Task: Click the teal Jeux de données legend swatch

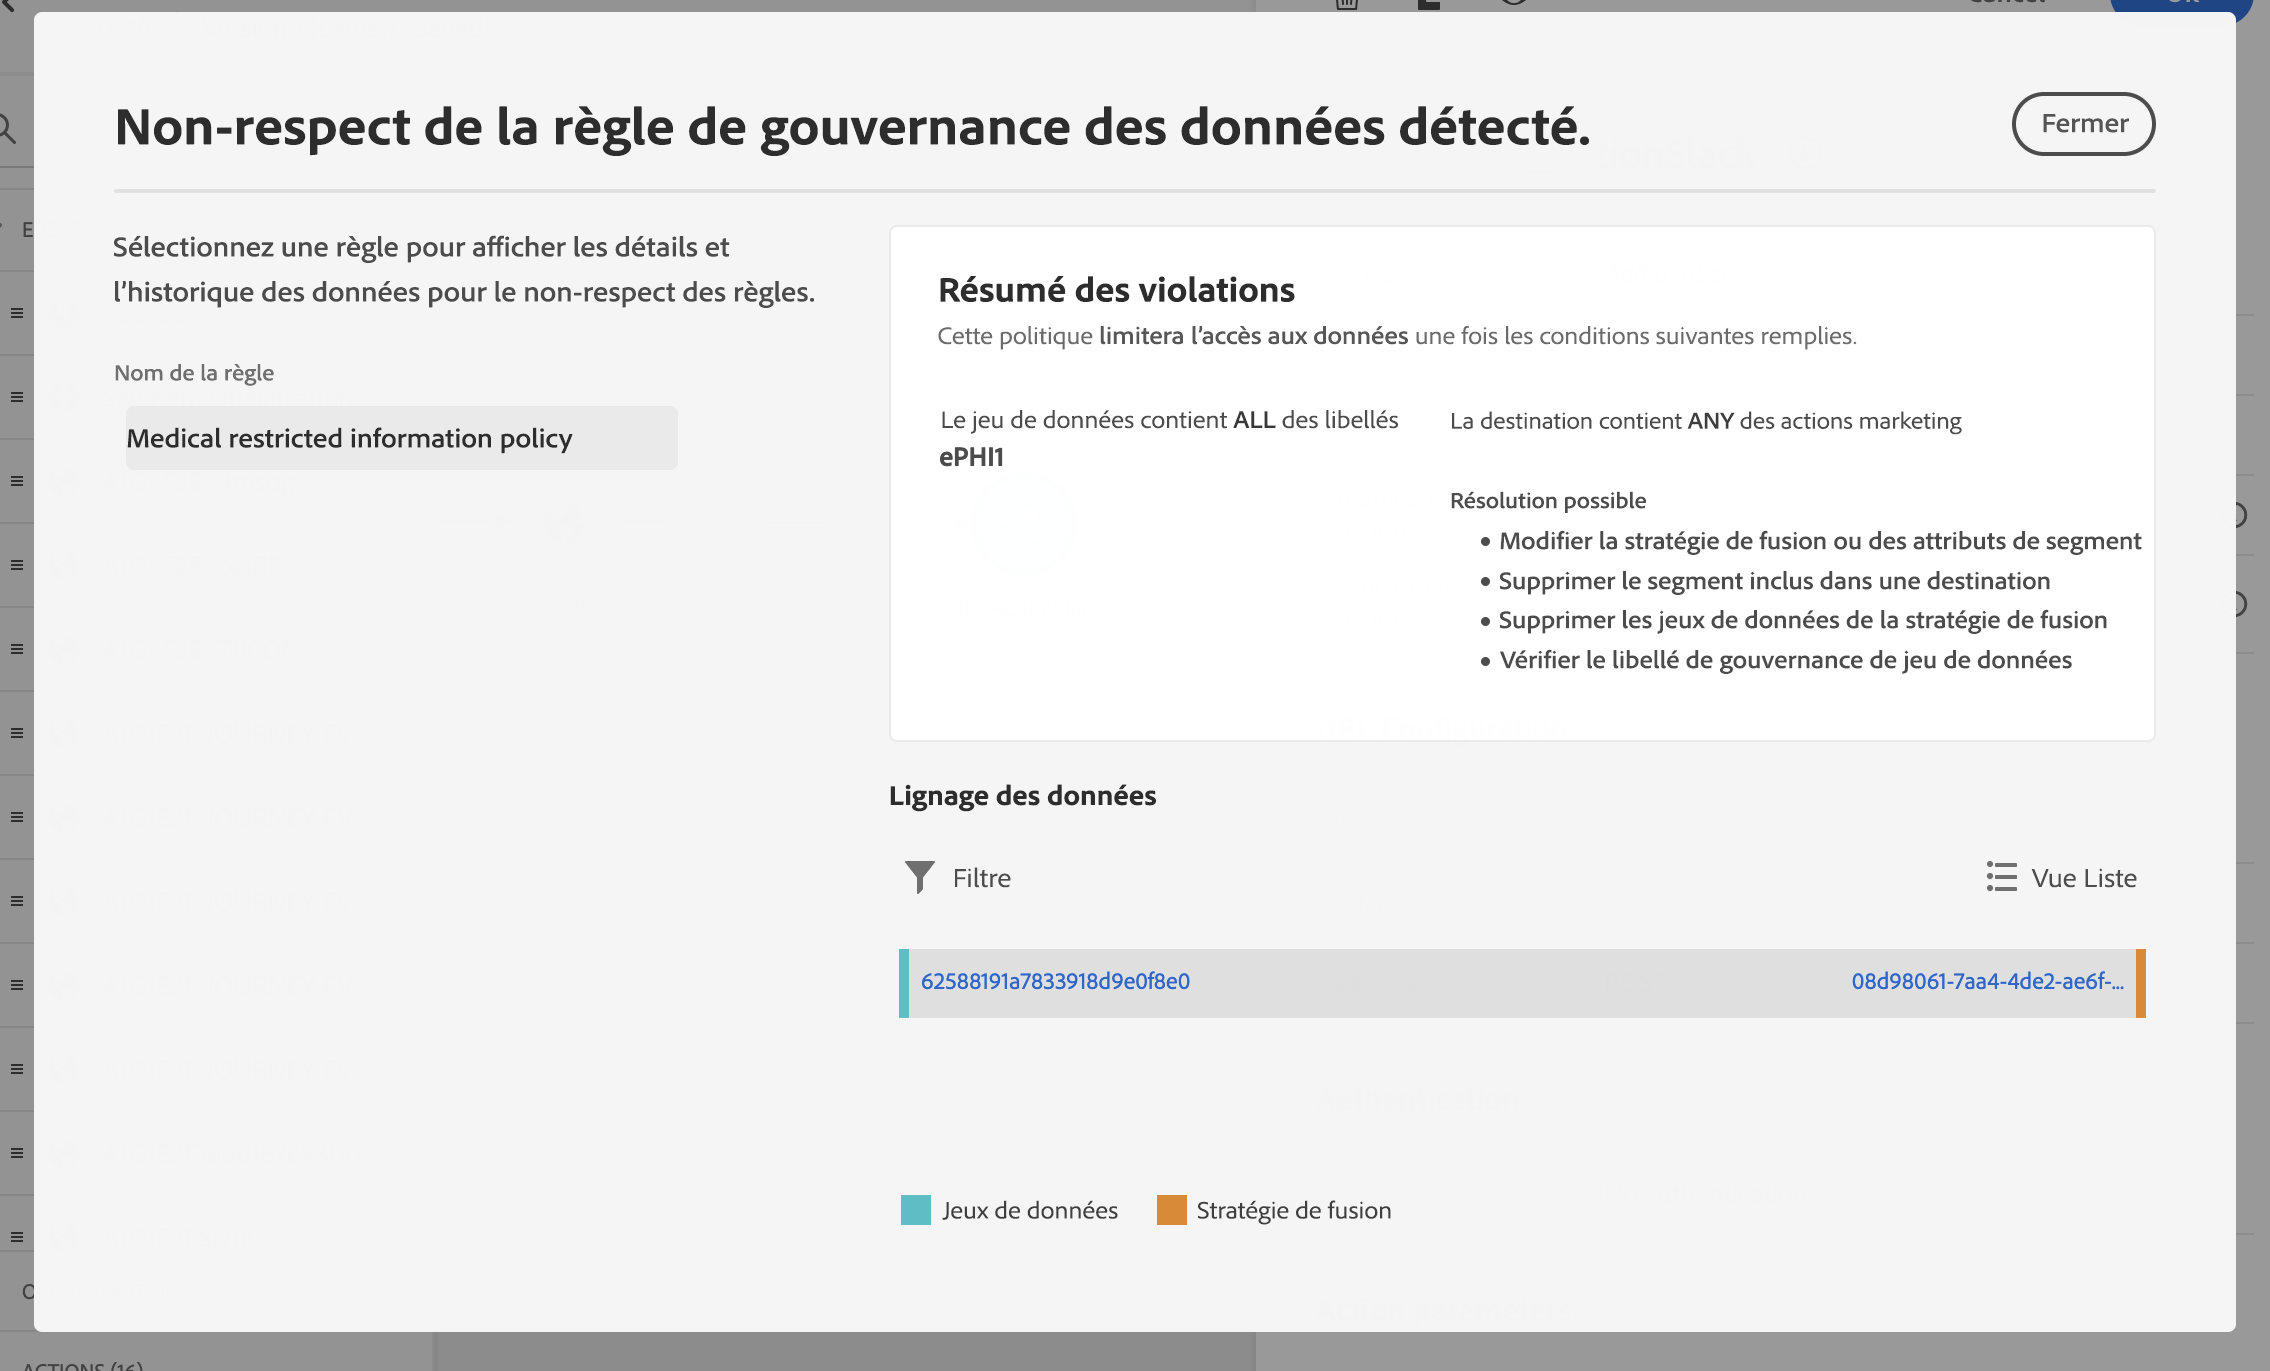Action: (915, 1210)
